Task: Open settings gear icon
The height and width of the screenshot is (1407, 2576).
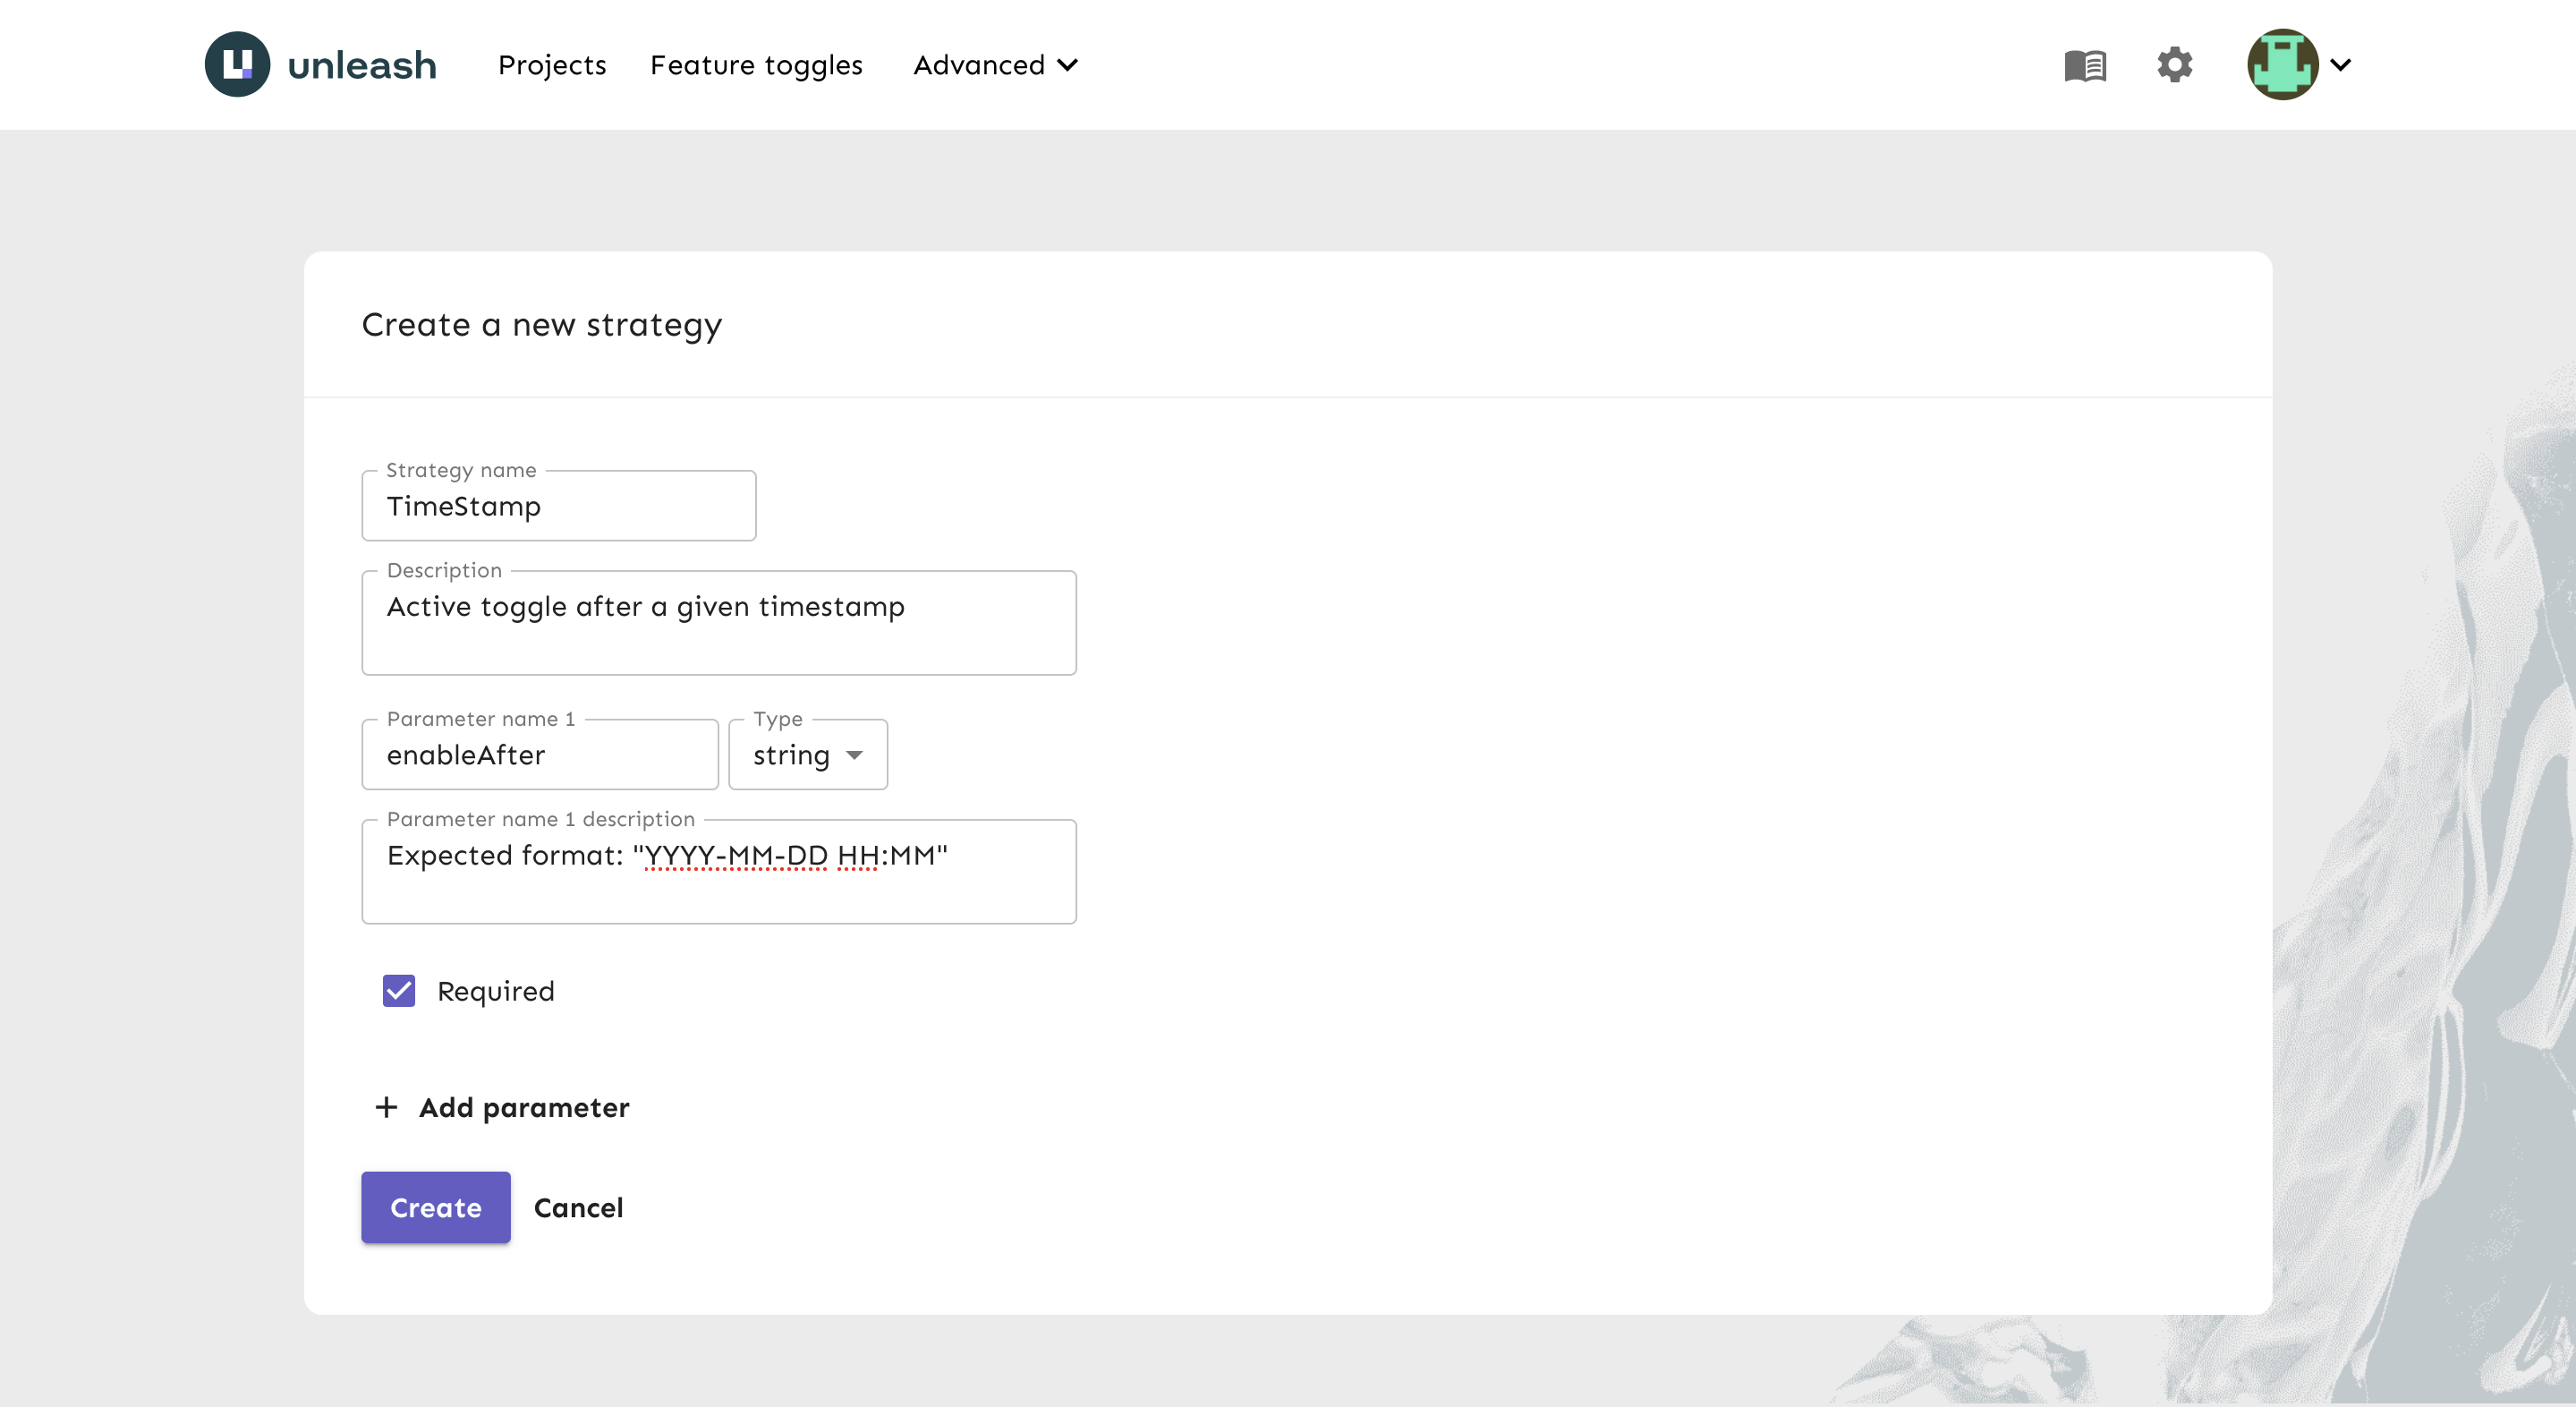Action: (x=2174, y=65)
